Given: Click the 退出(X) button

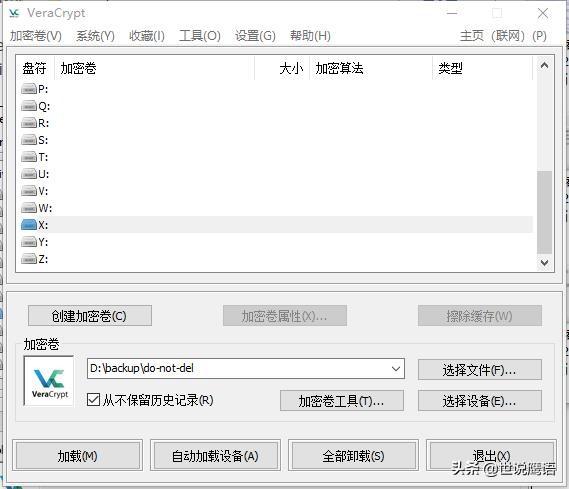Looking at the screenshot, I should point(491,455).
